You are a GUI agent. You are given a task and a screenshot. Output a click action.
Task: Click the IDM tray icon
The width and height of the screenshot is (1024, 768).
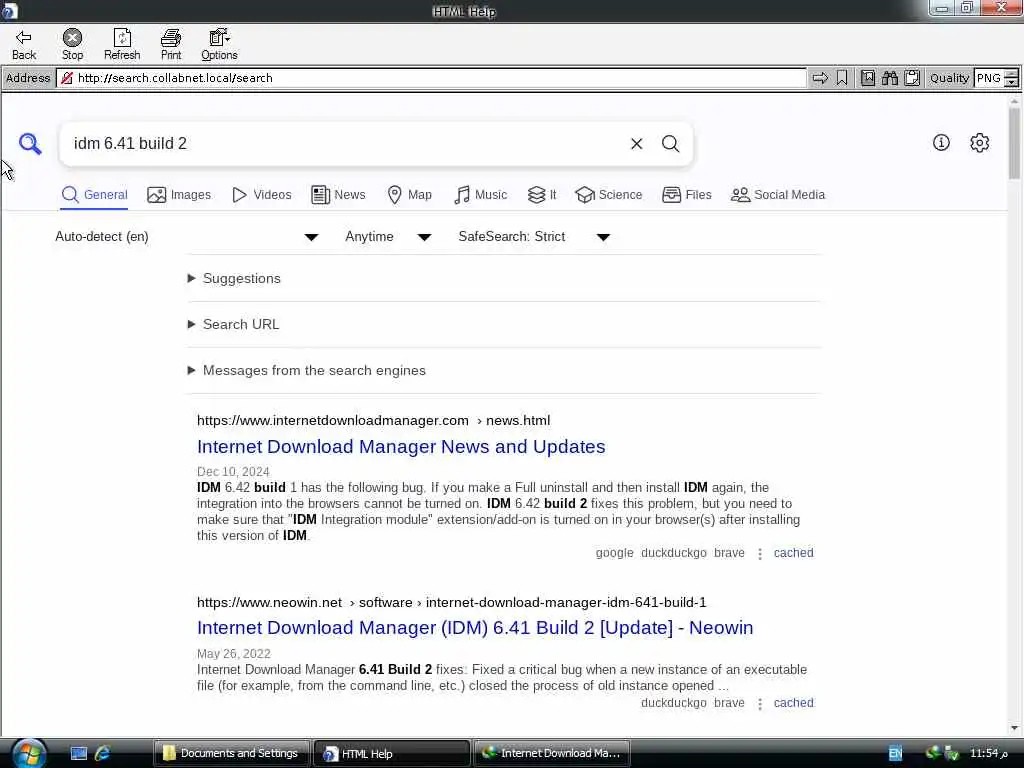tap(933, 753)
